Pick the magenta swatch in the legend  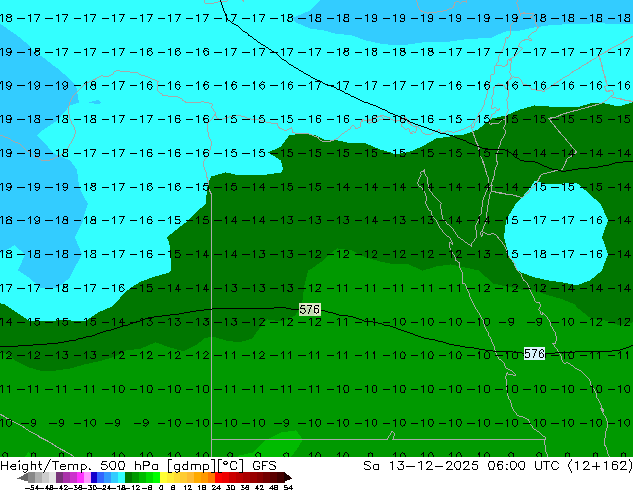[x=80, y=477]
